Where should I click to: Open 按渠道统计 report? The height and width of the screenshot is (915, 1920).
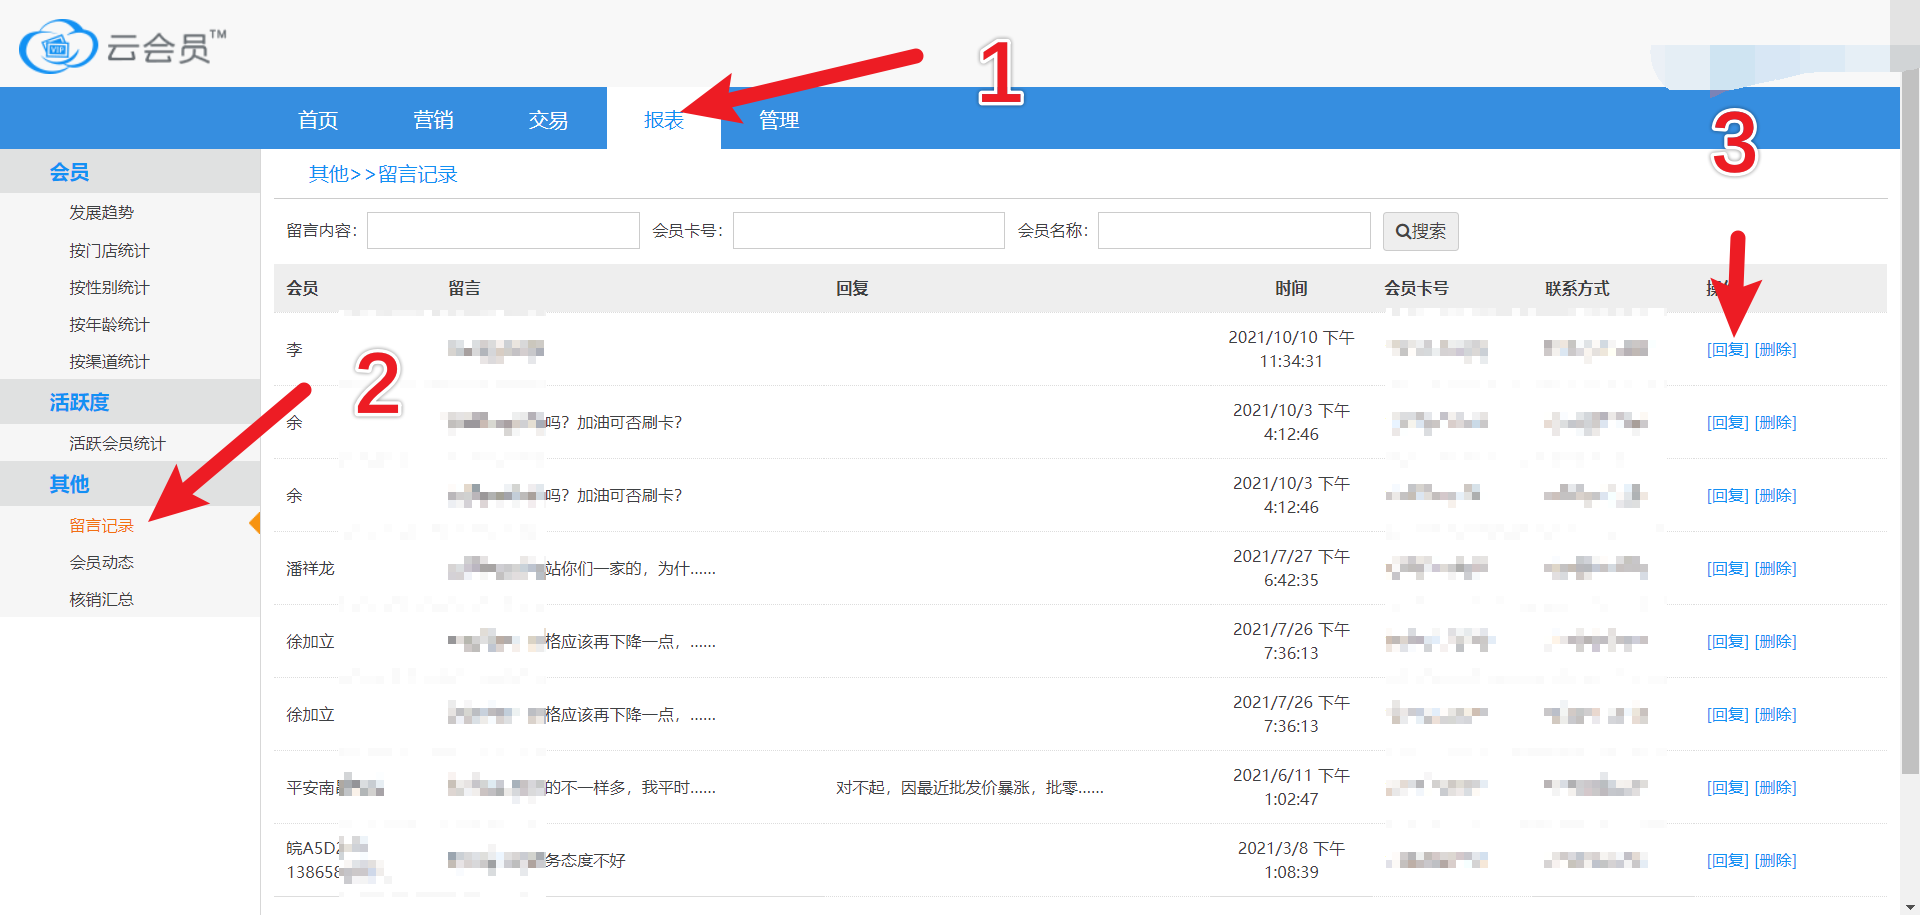[x=109, y=361]
